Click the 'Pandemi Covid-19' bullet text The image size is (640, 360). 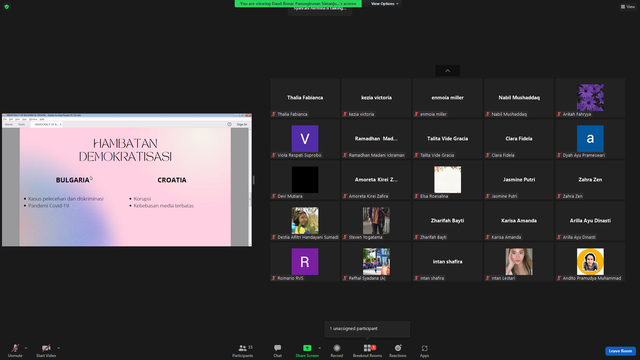click(49, 206)
